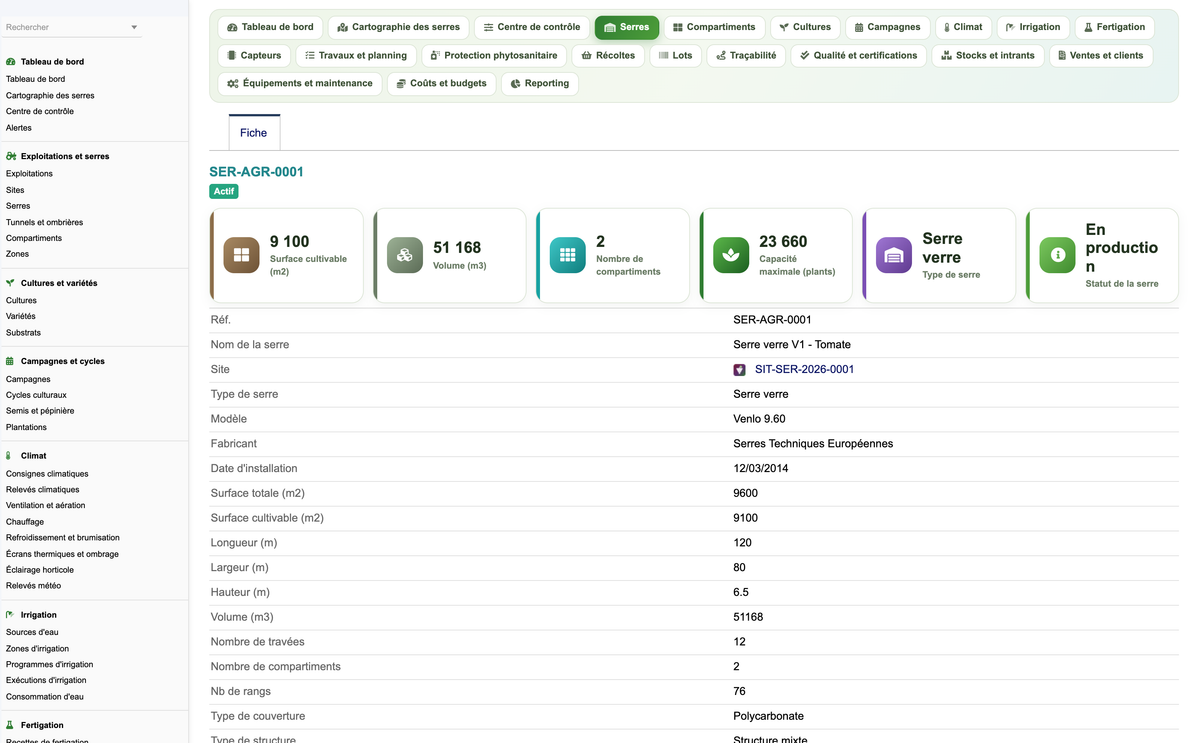Open Ventes et clients button
This screenshot has height=743, width=1200.
1100,55
